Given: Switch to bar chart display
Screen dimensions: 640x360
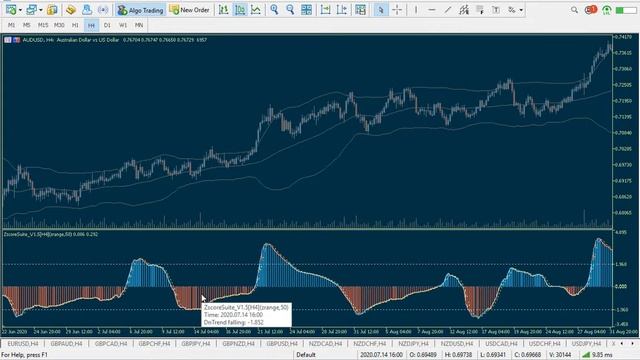Looking at the screenshot, I should click(223, 10).
